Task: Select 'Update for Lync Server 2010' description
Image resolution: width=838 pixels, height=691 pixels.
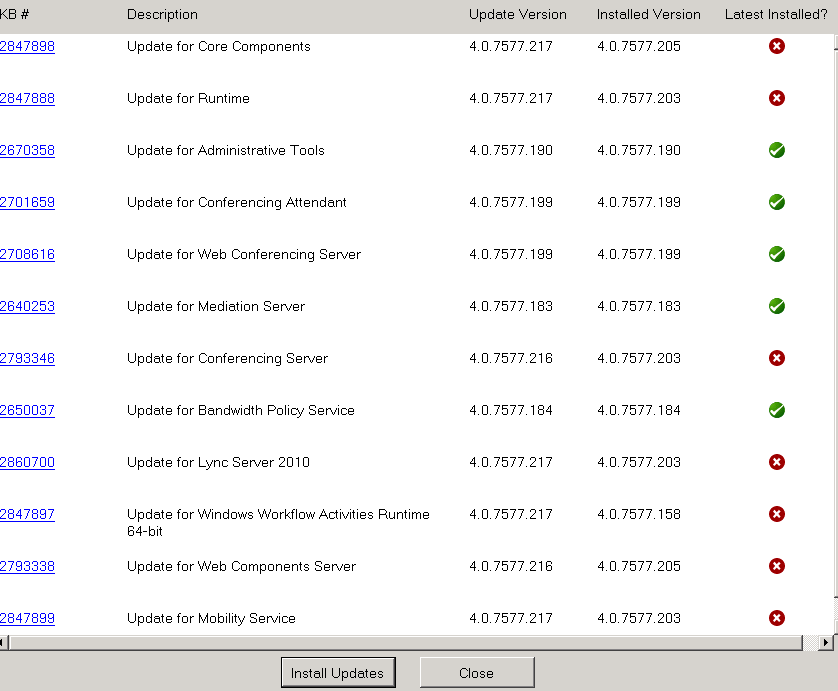Action: 218,462
